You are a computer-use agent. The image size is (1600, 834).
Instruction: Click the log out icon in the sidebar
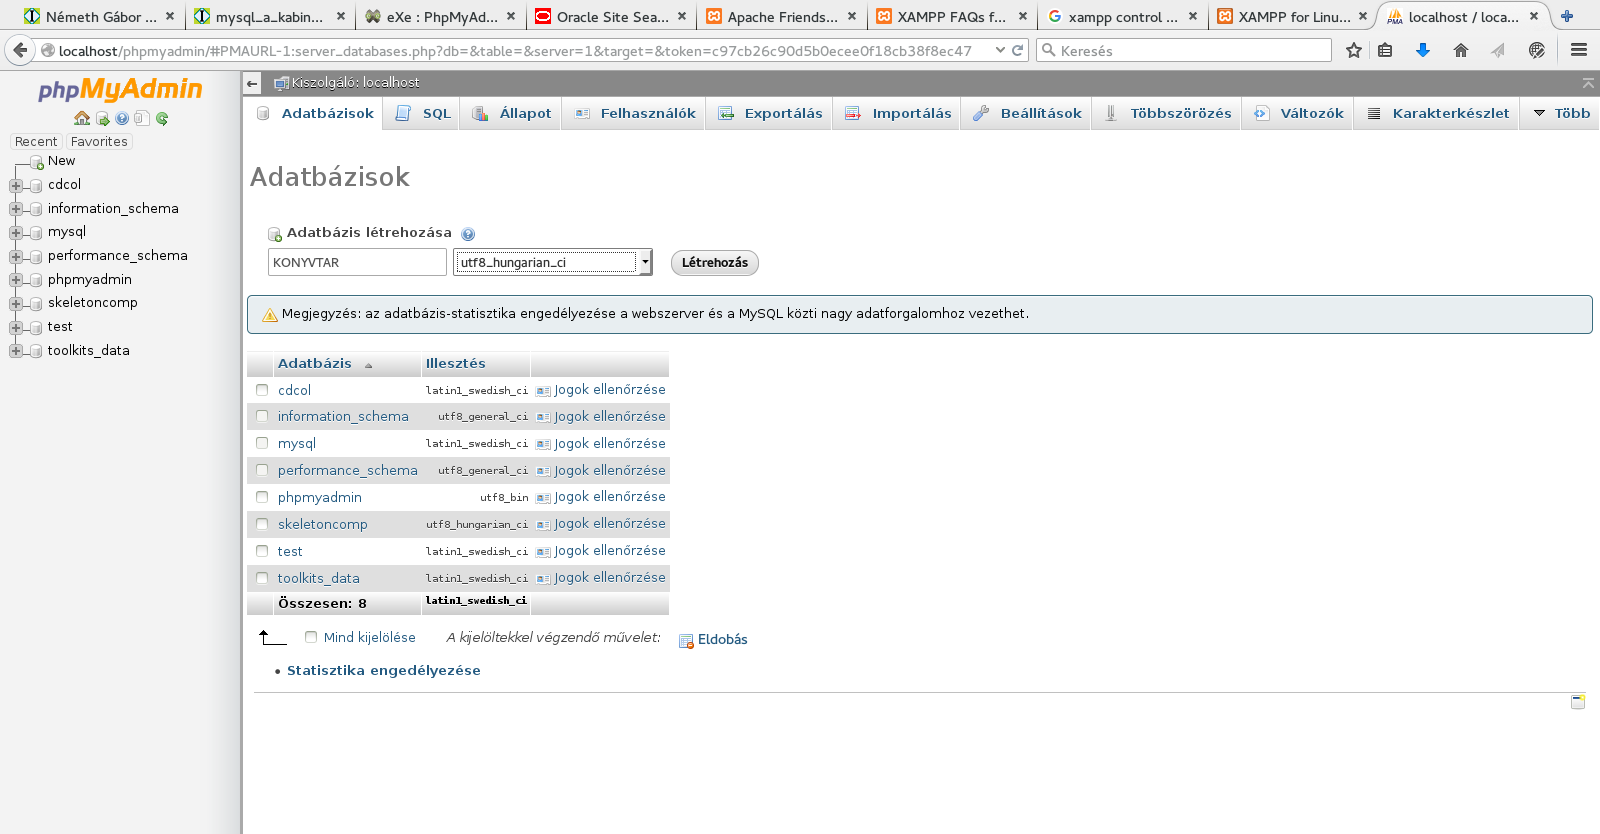tap(102, 118)
